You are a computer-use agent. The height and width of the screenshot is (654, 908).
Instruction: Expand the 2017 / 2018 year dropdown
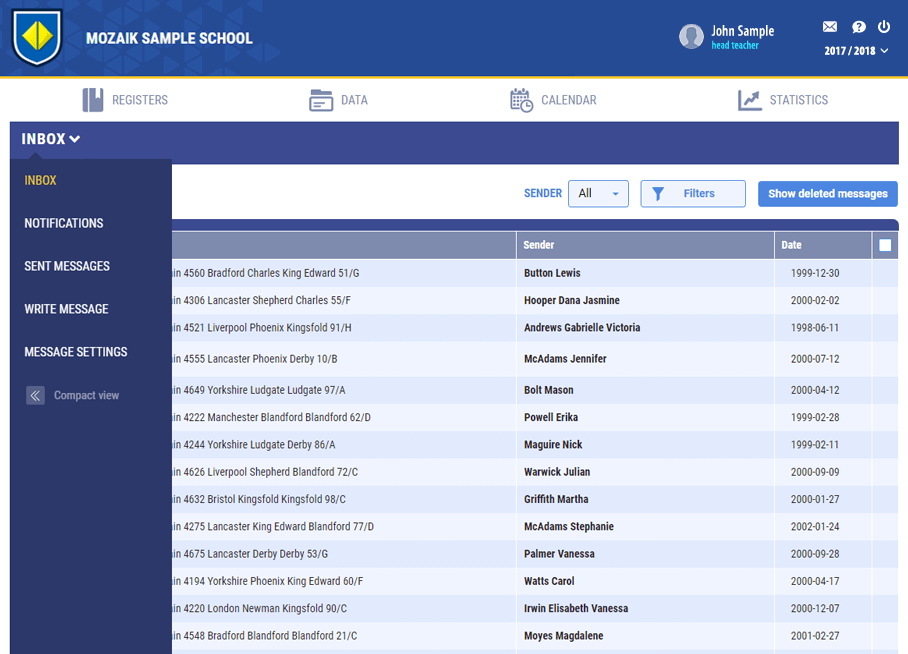point(856,51)
